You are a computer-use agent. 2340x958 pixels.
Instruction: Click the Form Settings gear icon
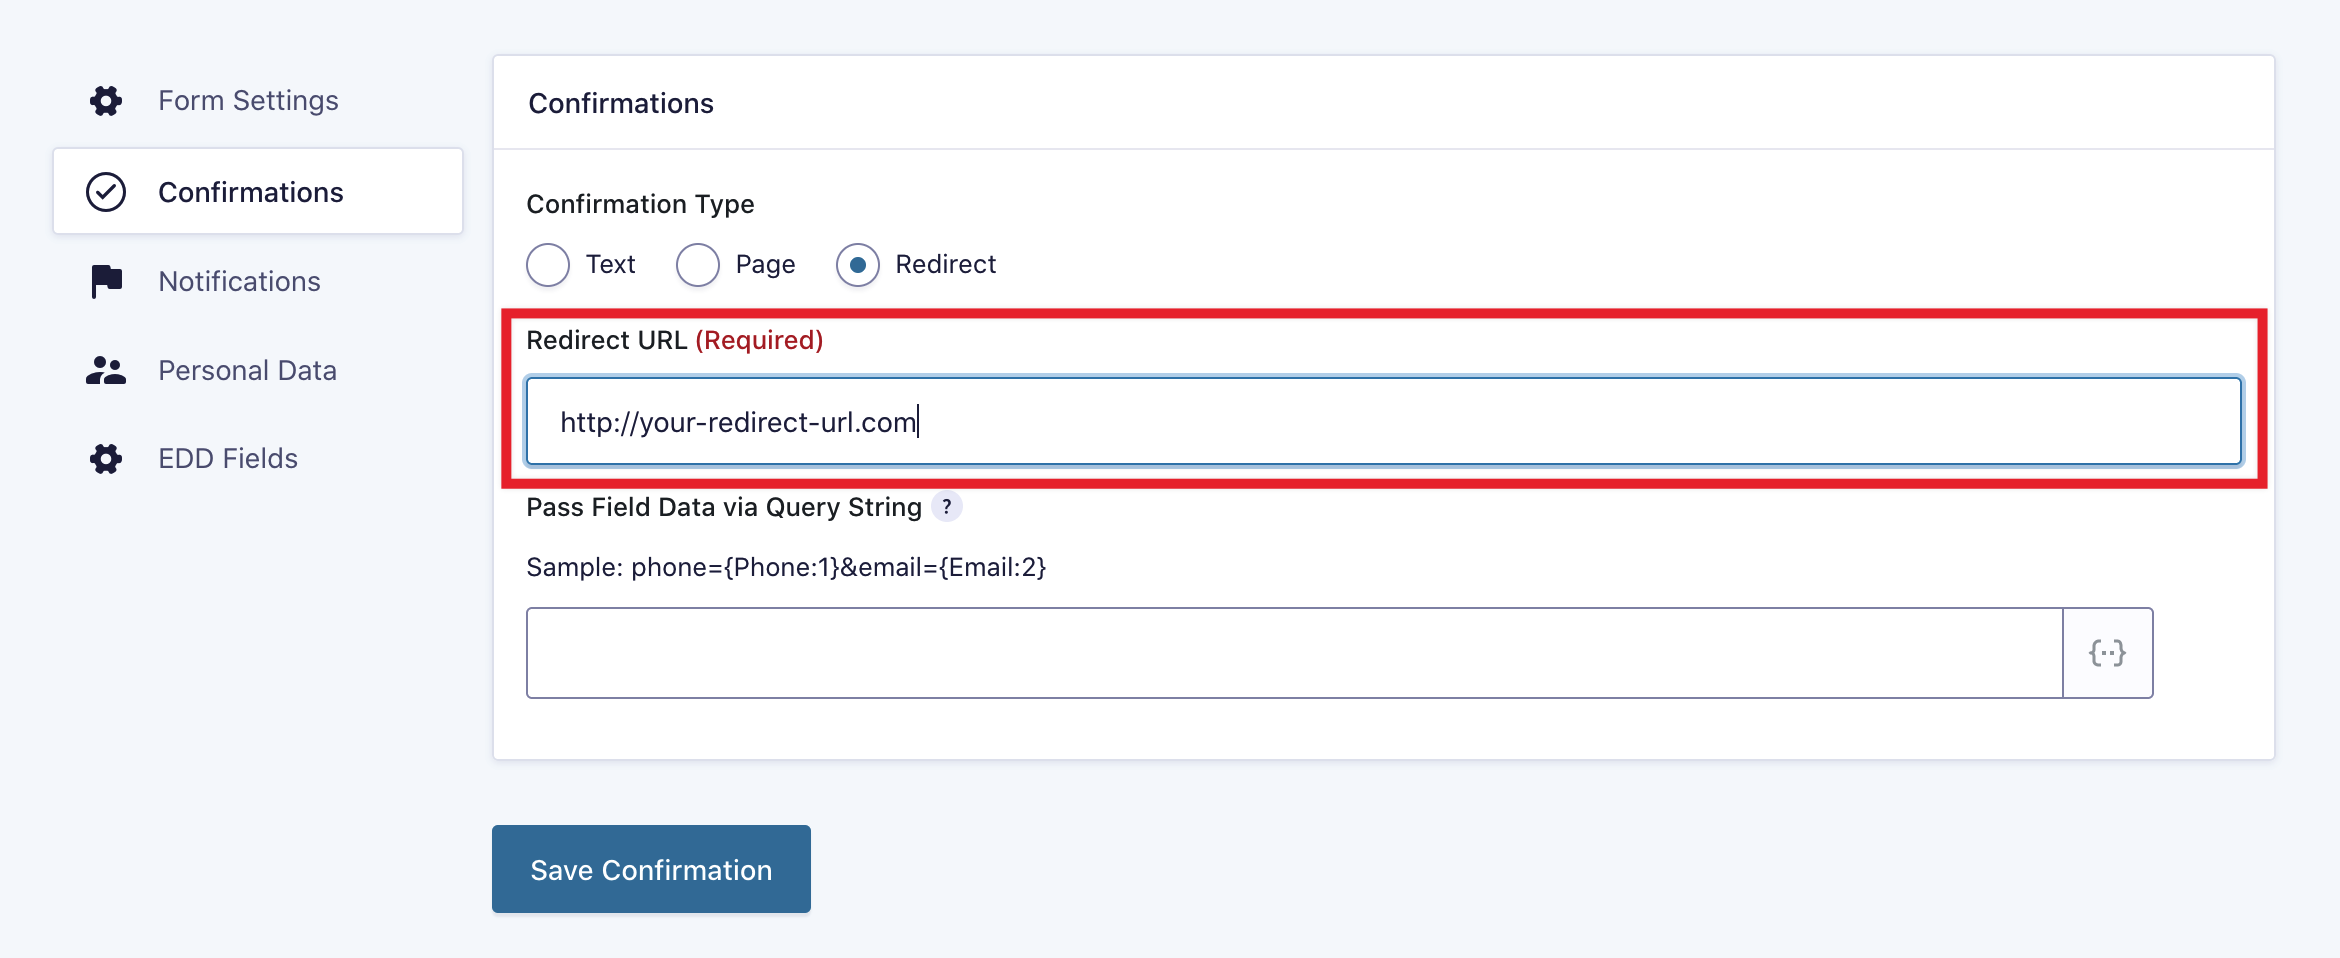click(106, 101)
